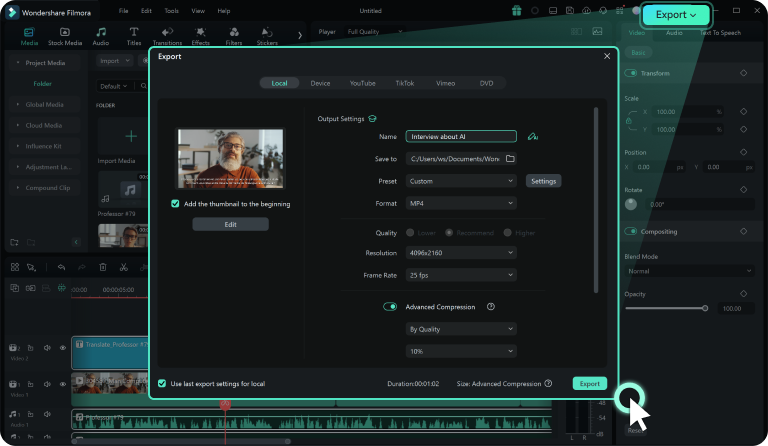The width and height of the screenshot is (768, 446).
Task: Open the Effects tool icon
Action: click(200, 36)
